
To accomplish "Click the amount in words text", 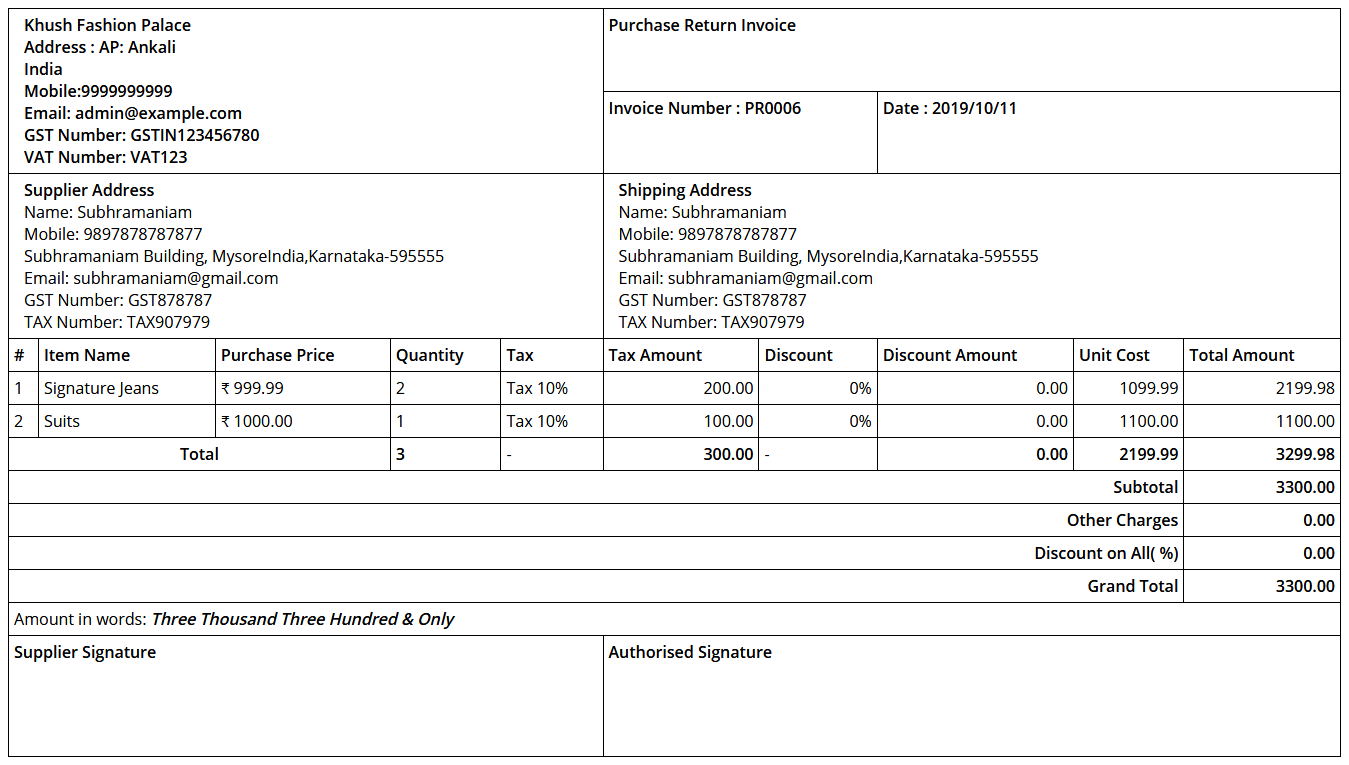I will point(302,619).
